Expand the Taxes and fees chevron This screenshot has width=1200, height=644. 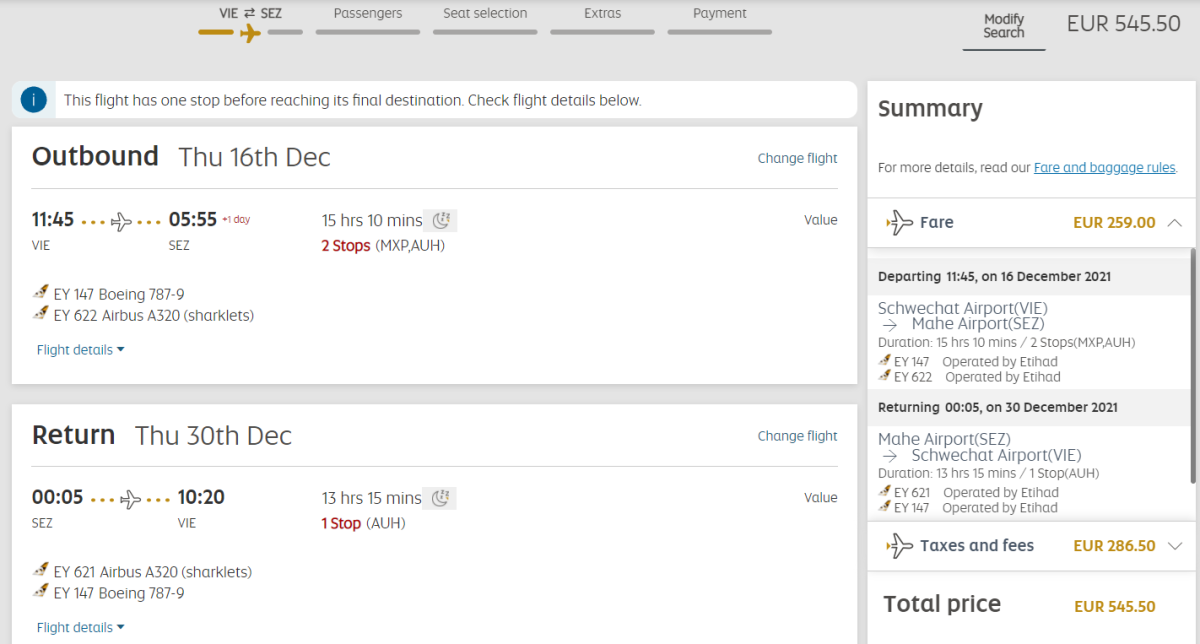1174,546
